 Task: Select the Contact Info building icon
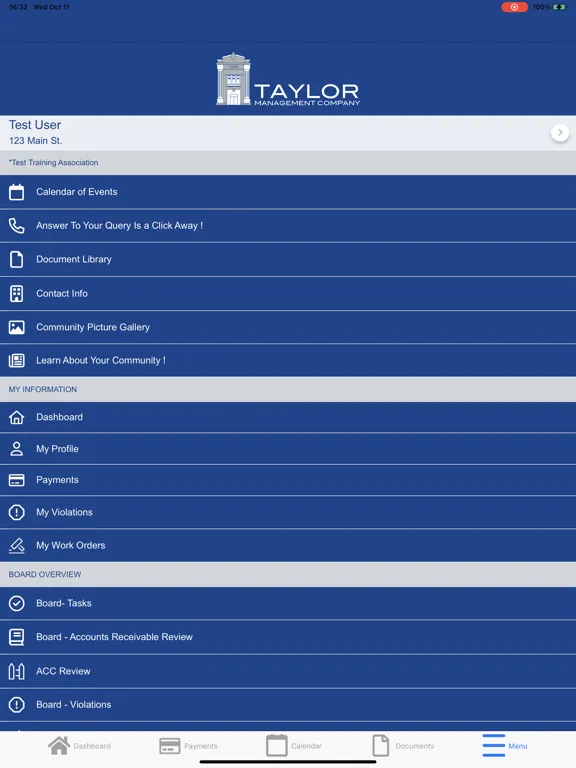(16, 293)
